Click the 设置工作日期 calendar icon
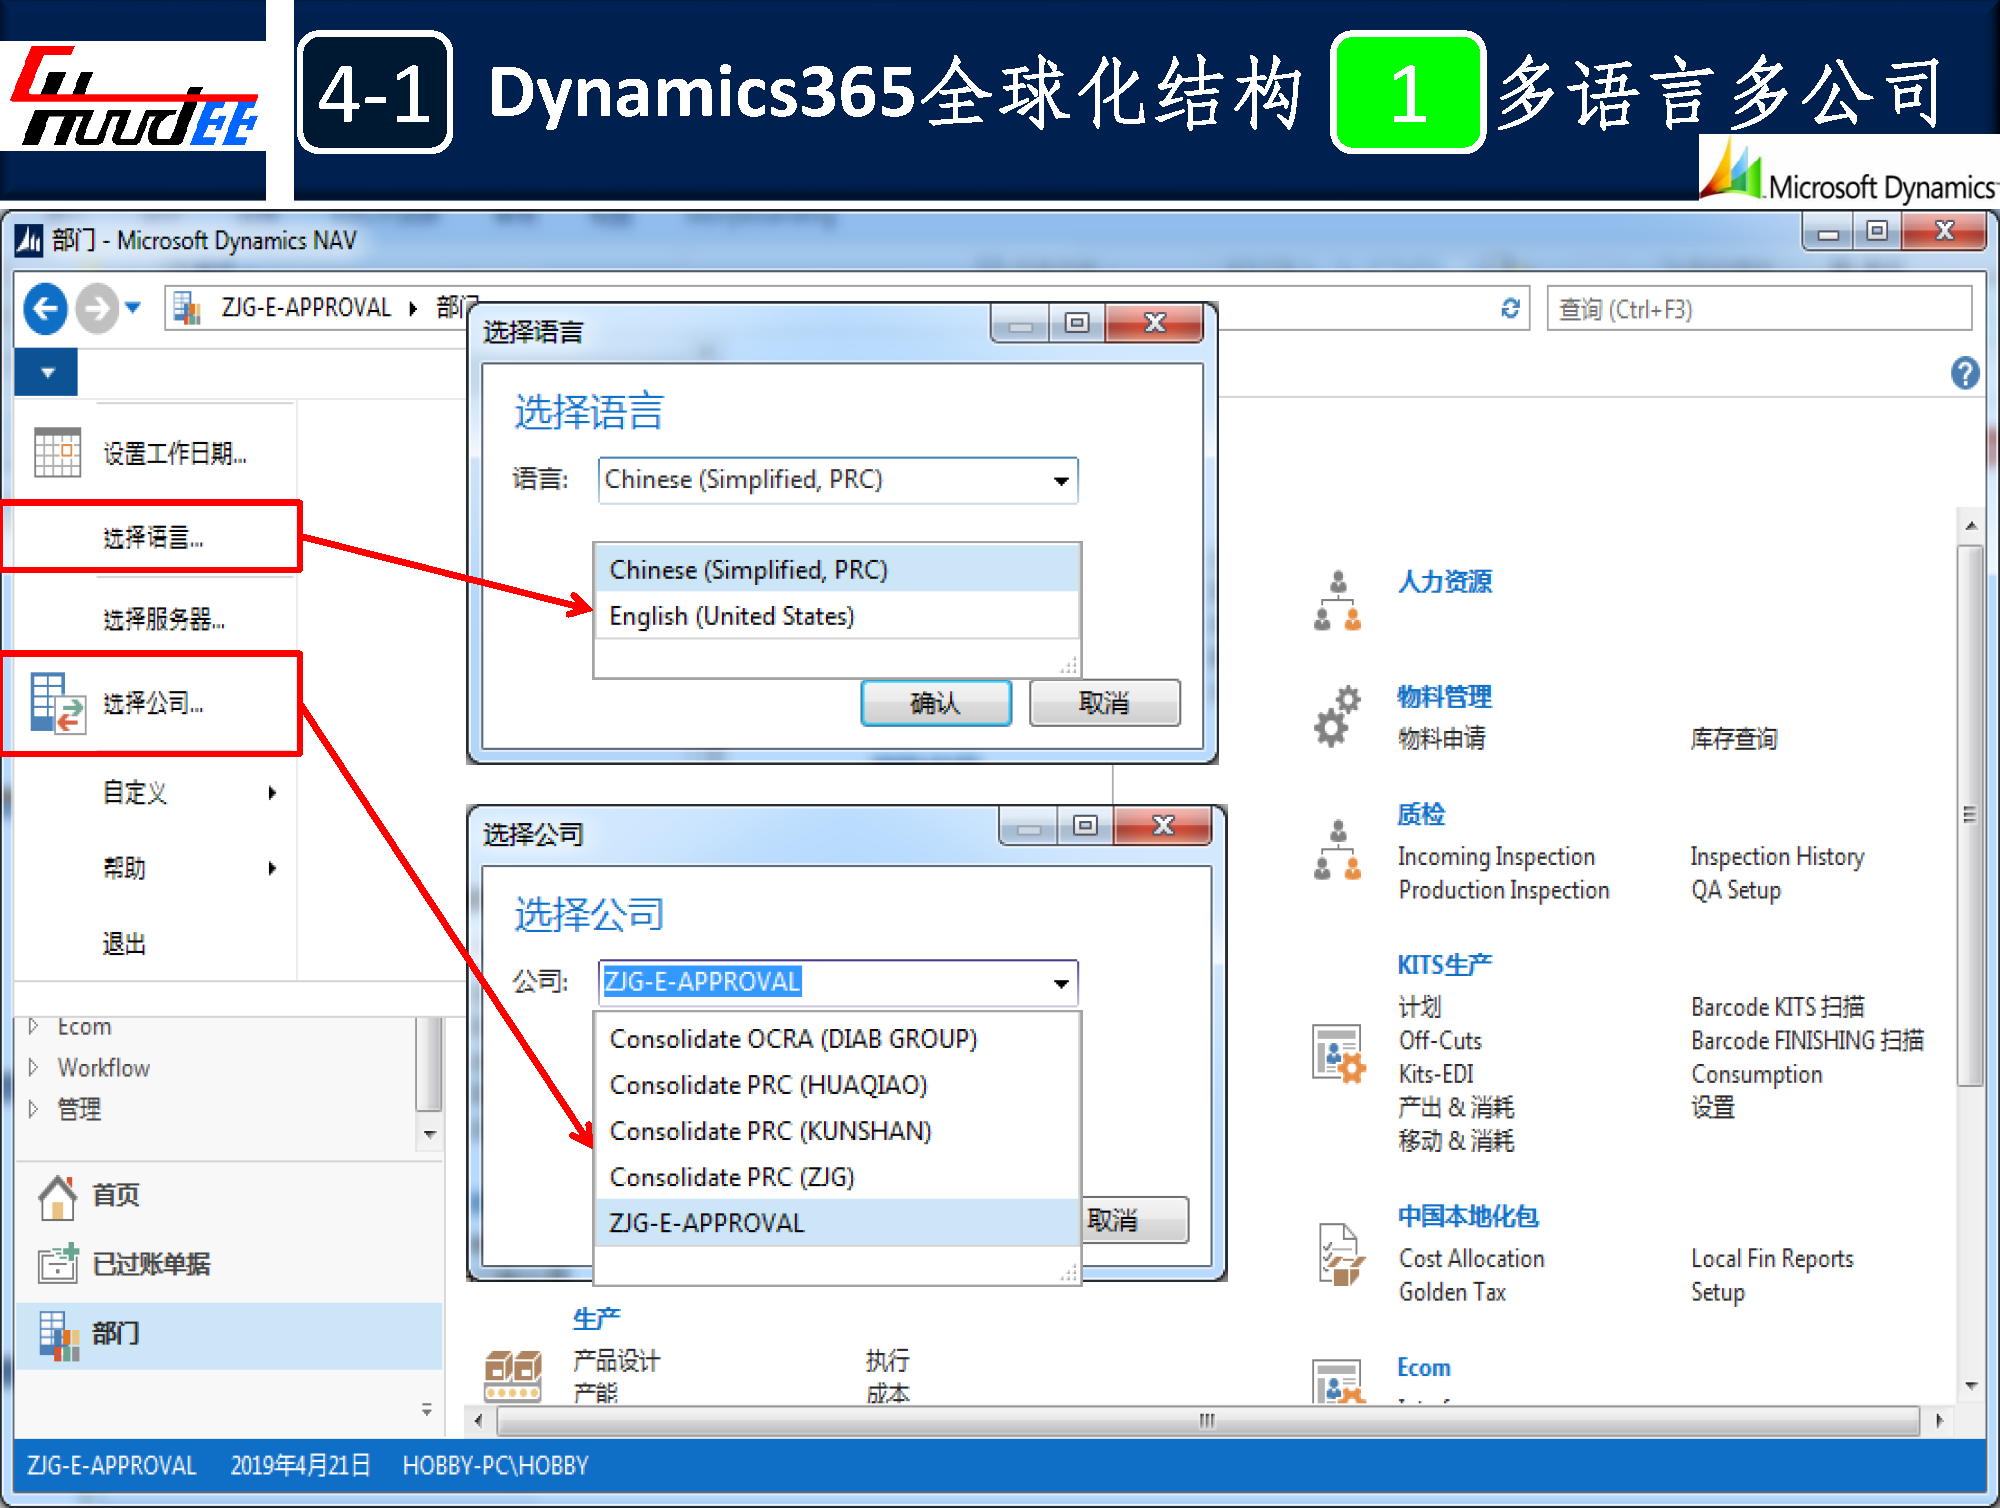 [57, 452]
